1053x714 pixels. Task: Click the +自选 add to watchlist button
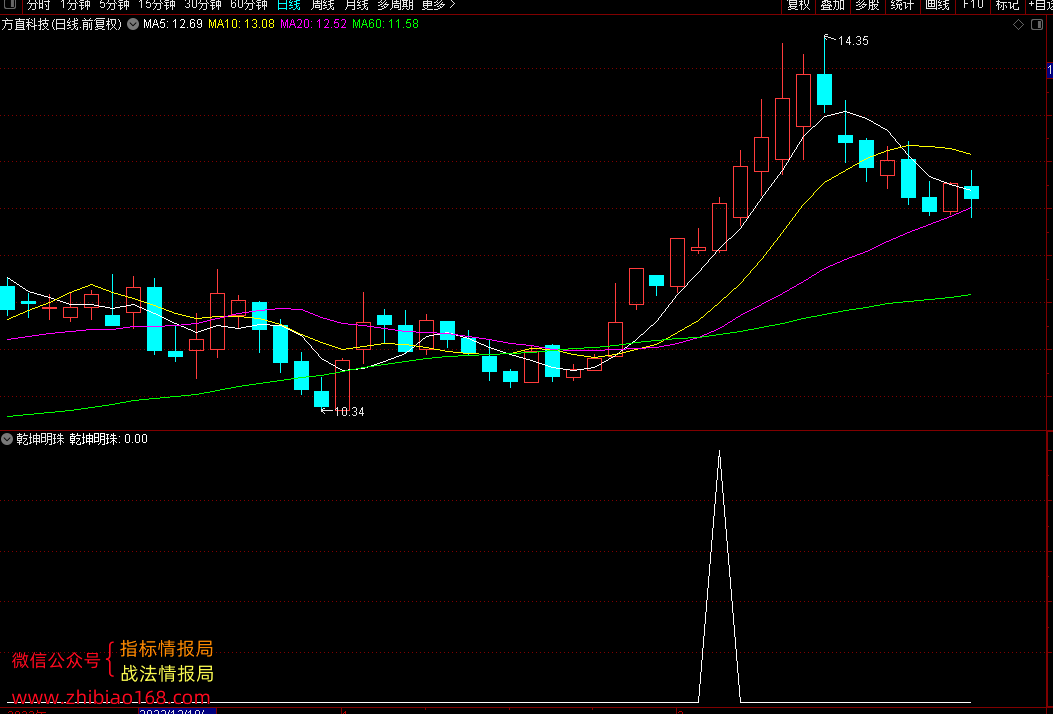pos(1040,5)
